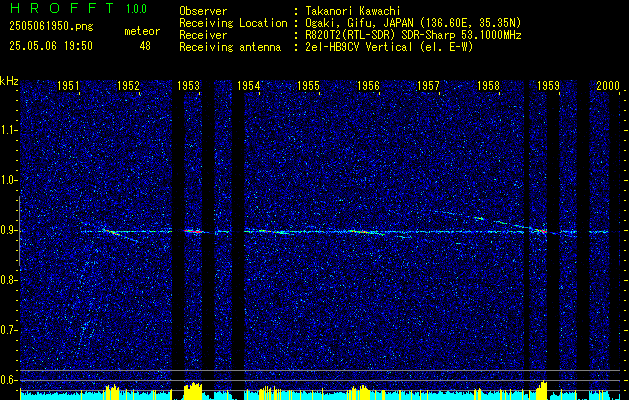Click the observer name Takanori Kawachi

click(x=353, y=11)
